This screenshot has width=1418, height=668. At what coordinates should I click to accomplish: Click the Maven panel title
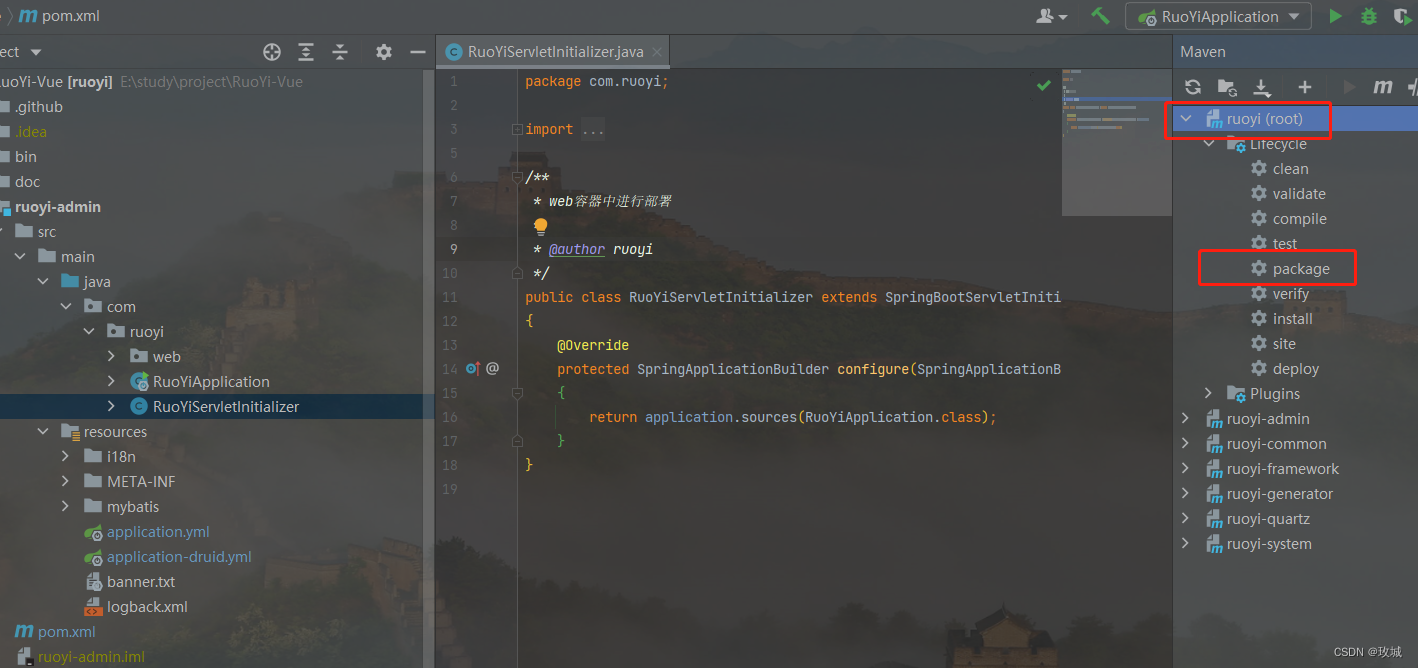tap(1202, 52)
